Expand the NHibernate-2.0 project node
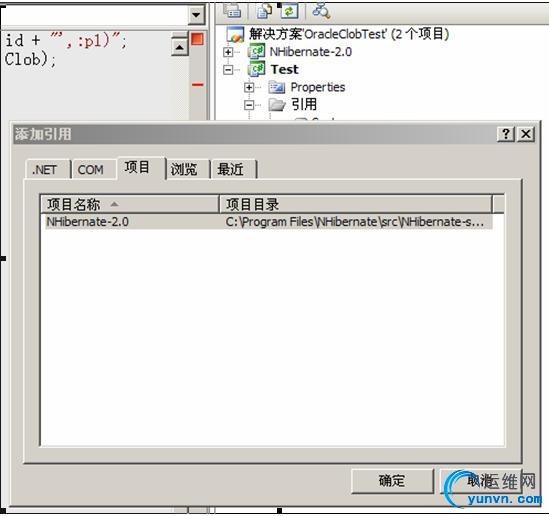 [228, 52]
